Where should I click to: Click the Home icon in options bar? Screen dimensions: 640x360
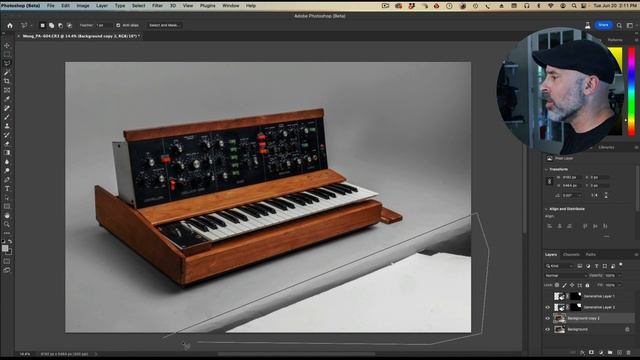tap(10, 25)
